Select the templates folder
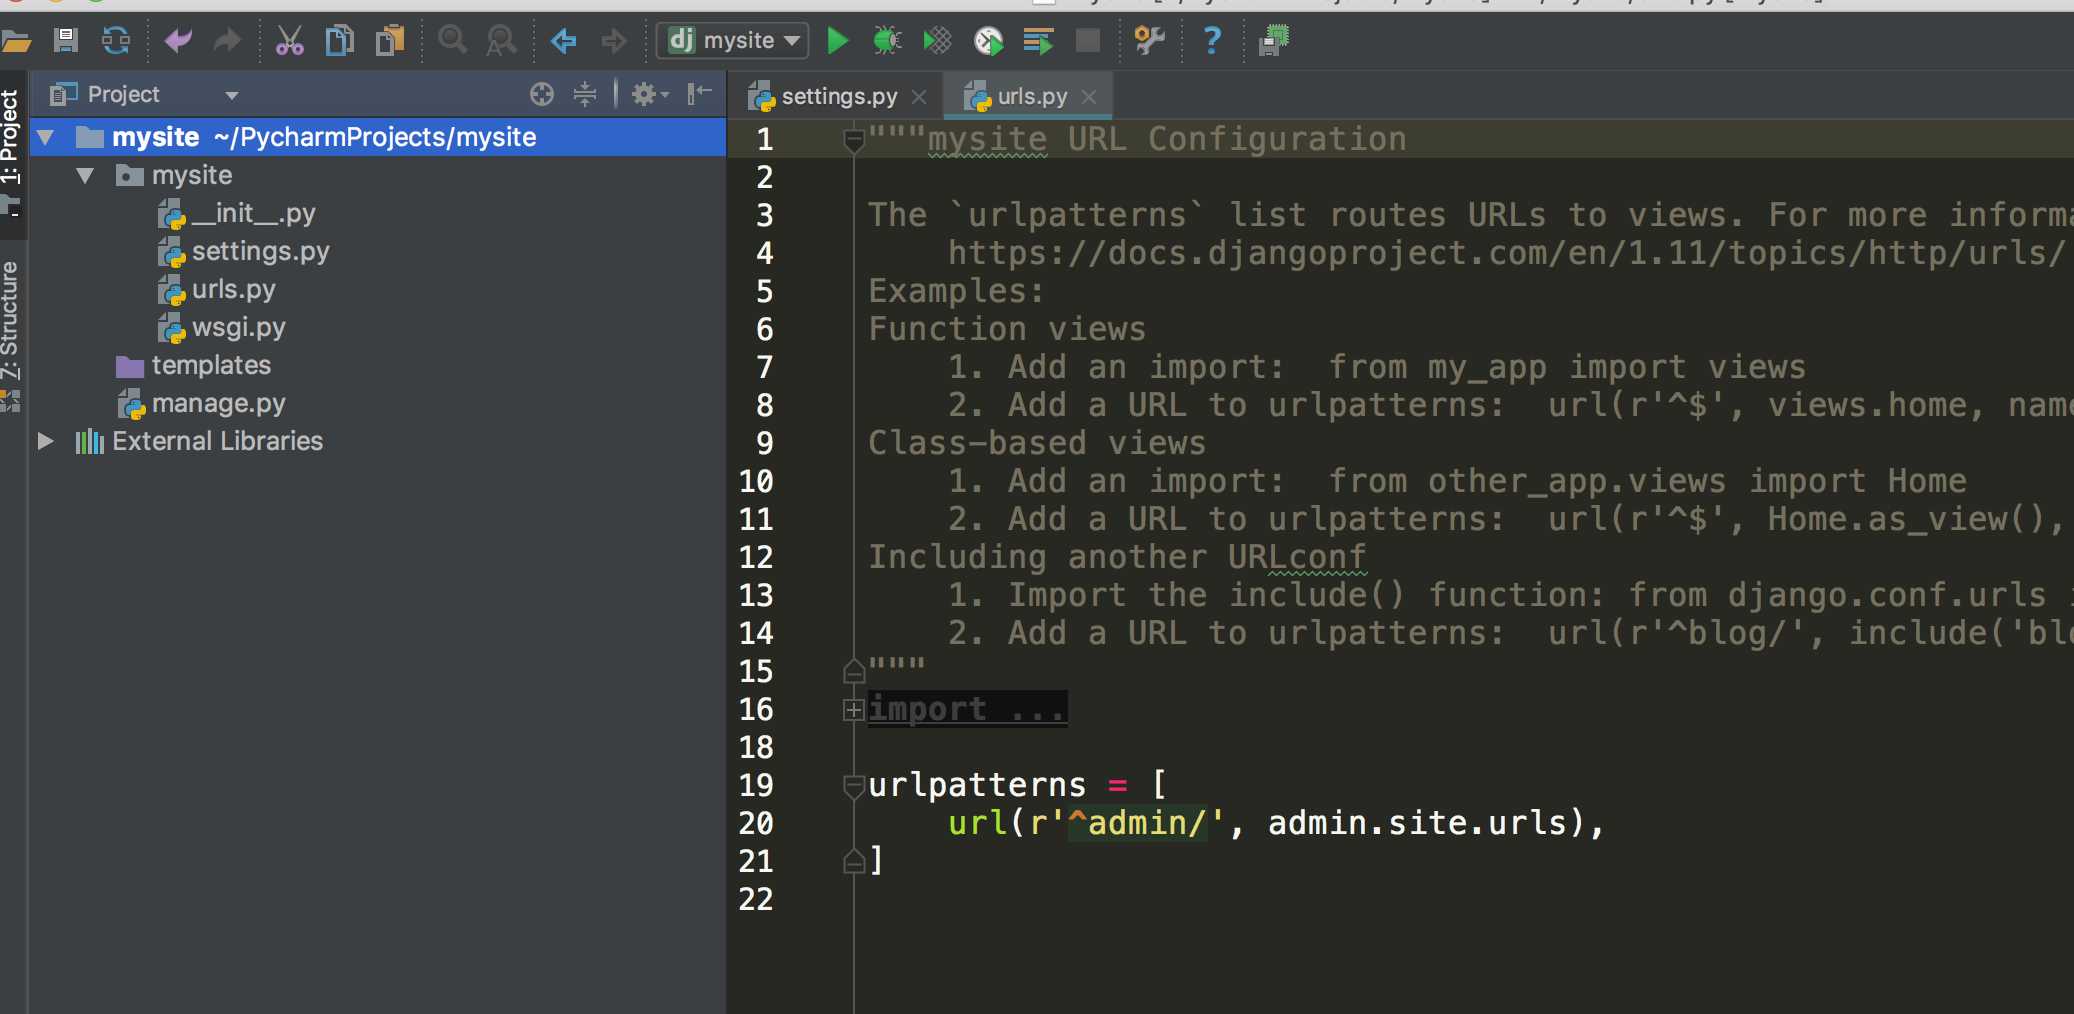2074x1014 pixels. [211, 366]
